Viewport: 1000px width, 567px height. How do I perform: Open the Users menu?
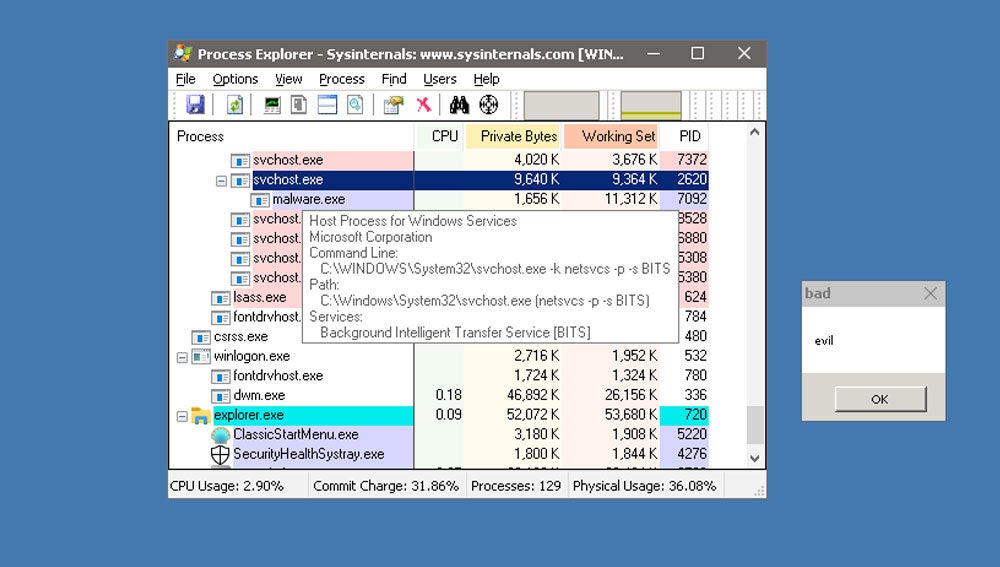(x=440, y=79)
